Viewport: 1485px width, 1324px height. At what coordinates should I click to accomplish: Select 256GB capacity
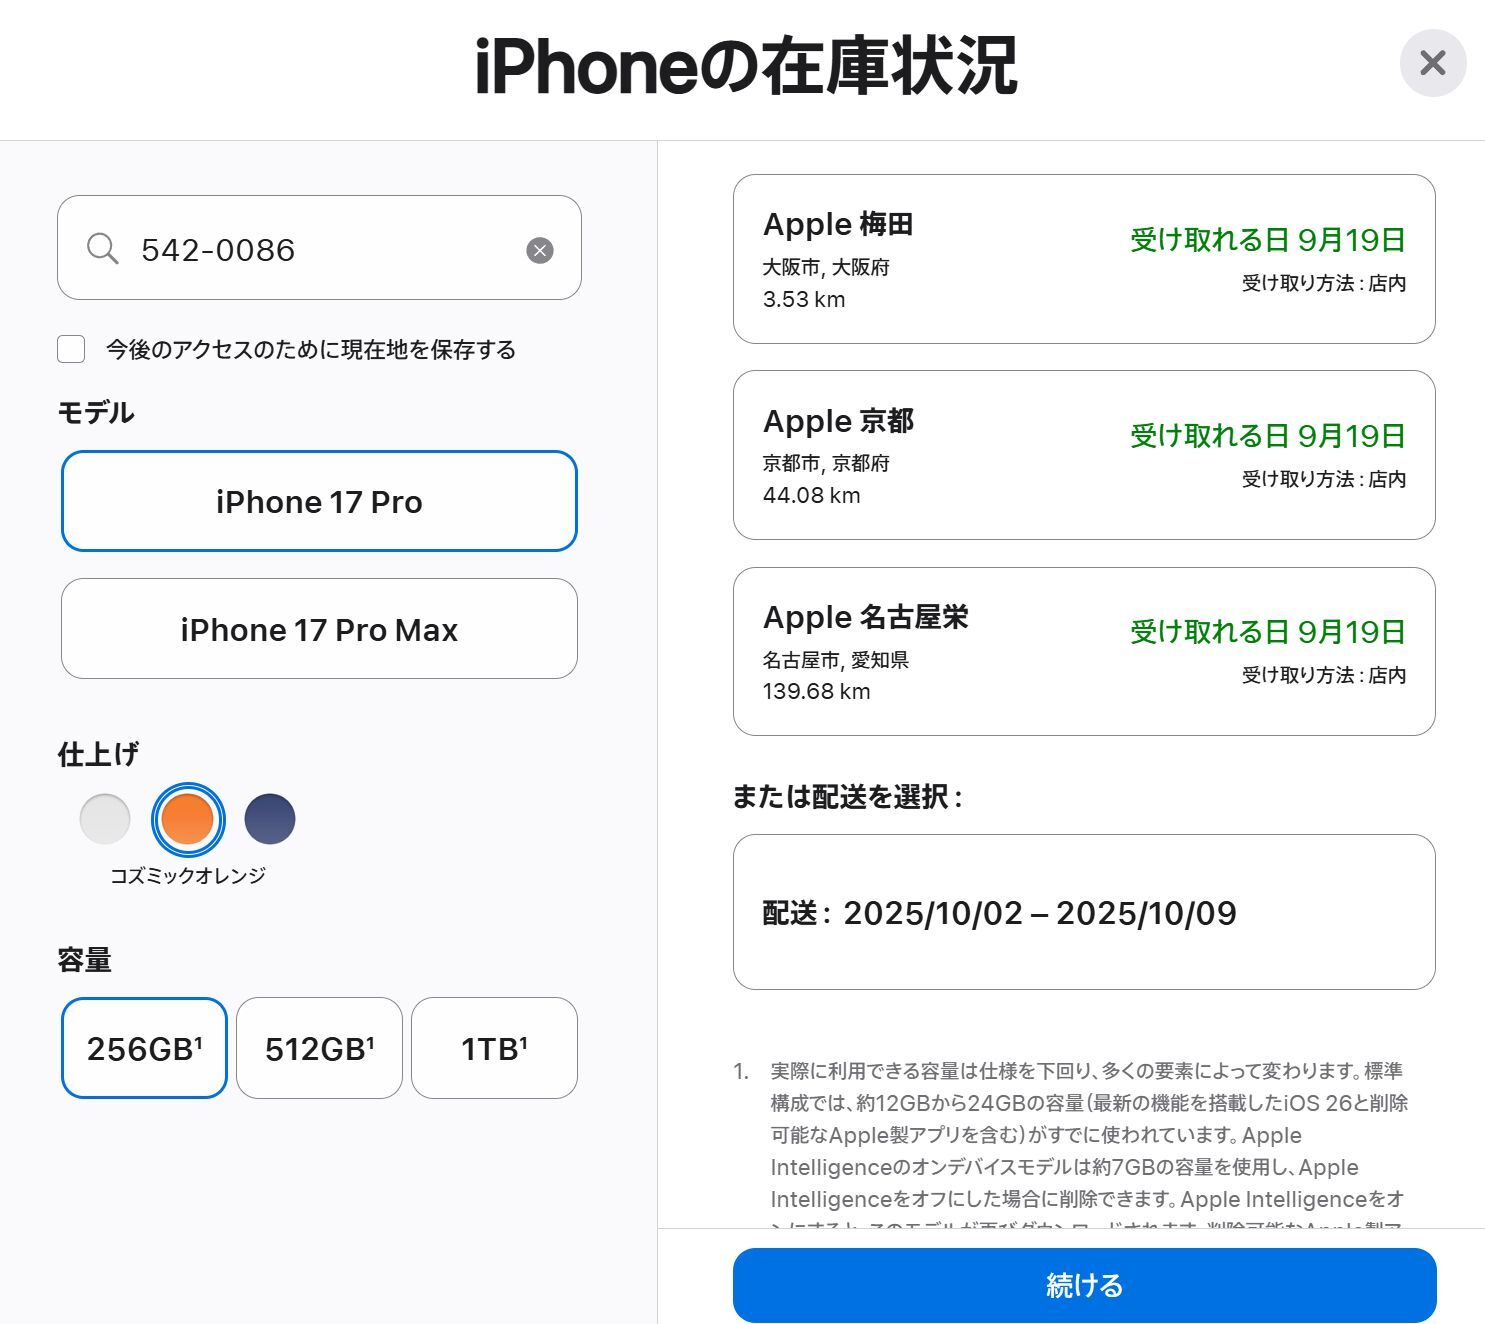click(144, 1048)
